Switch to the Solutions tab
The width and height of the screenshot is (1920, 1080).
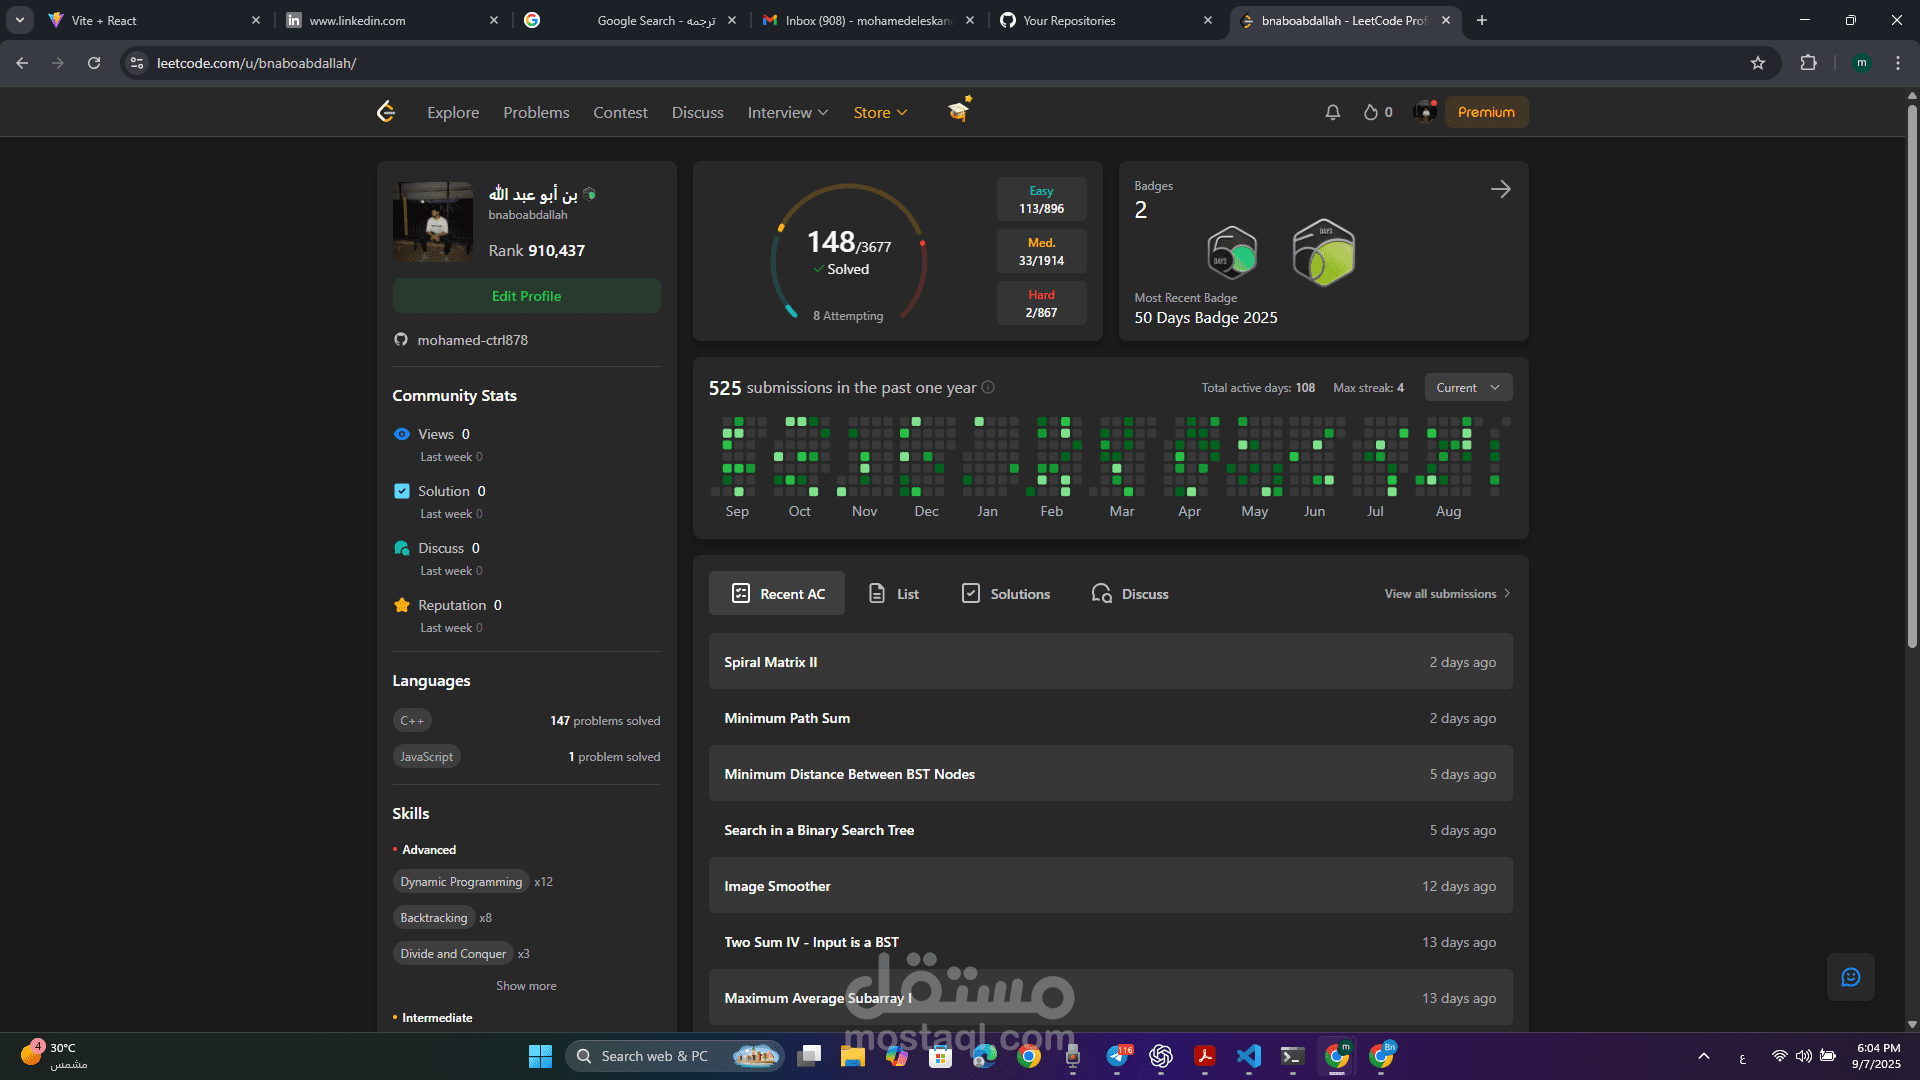coord(1006,594)
